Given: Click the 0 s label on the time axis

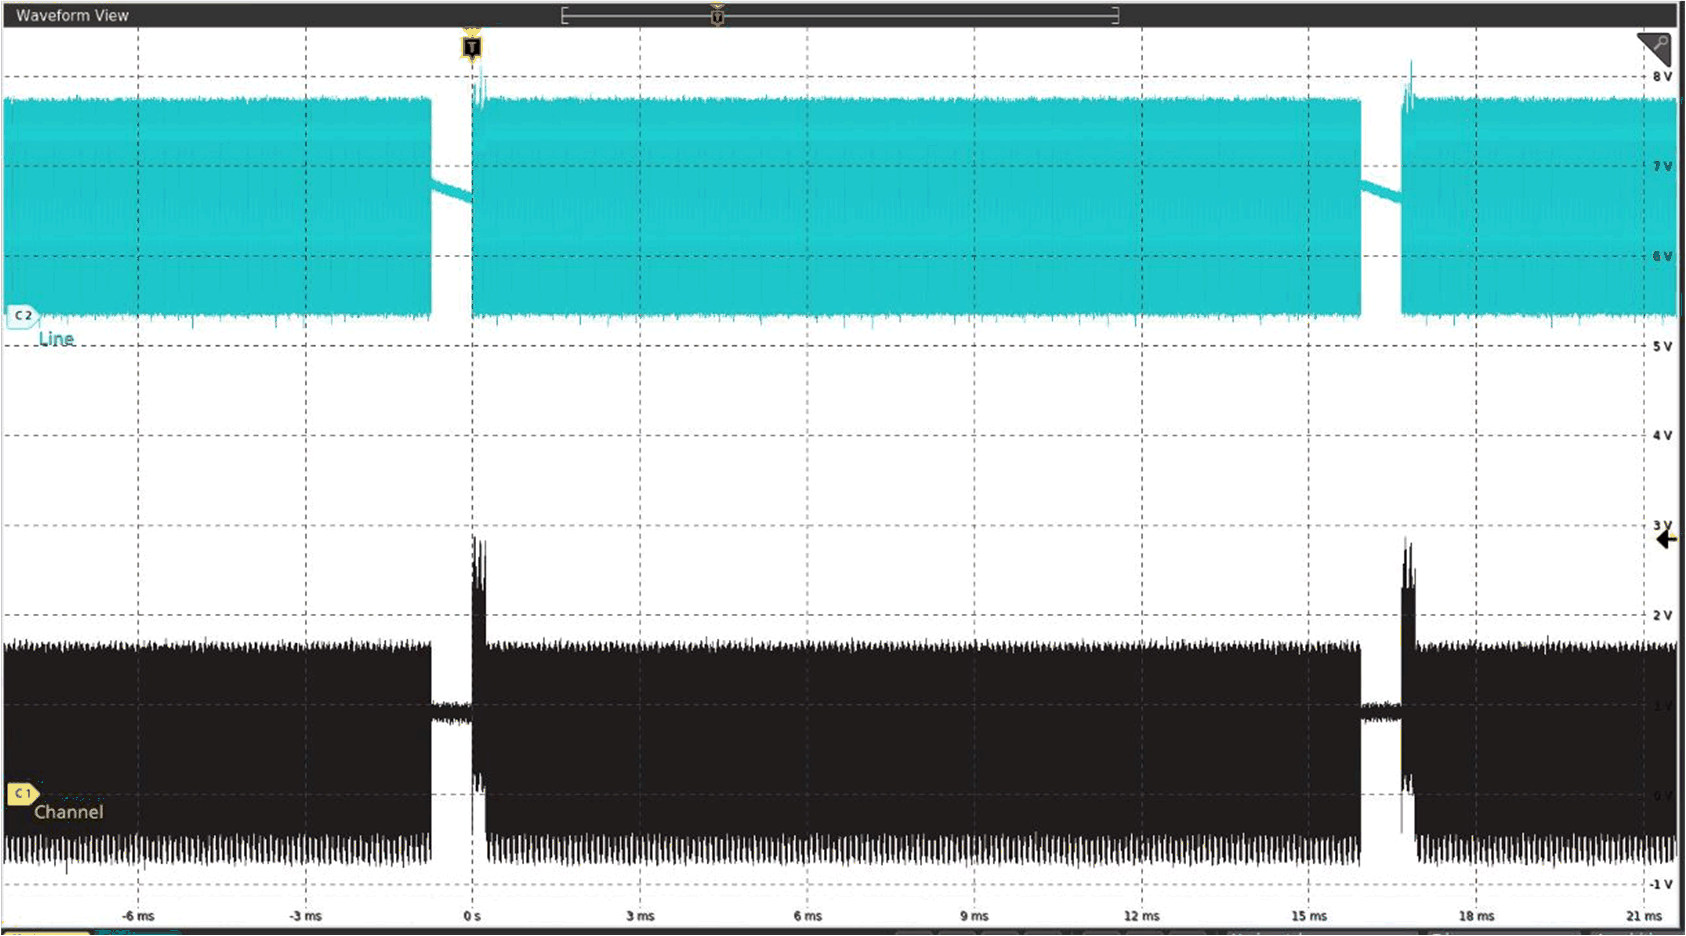Looking at the screenshot, I should click(x=471, y=915).
